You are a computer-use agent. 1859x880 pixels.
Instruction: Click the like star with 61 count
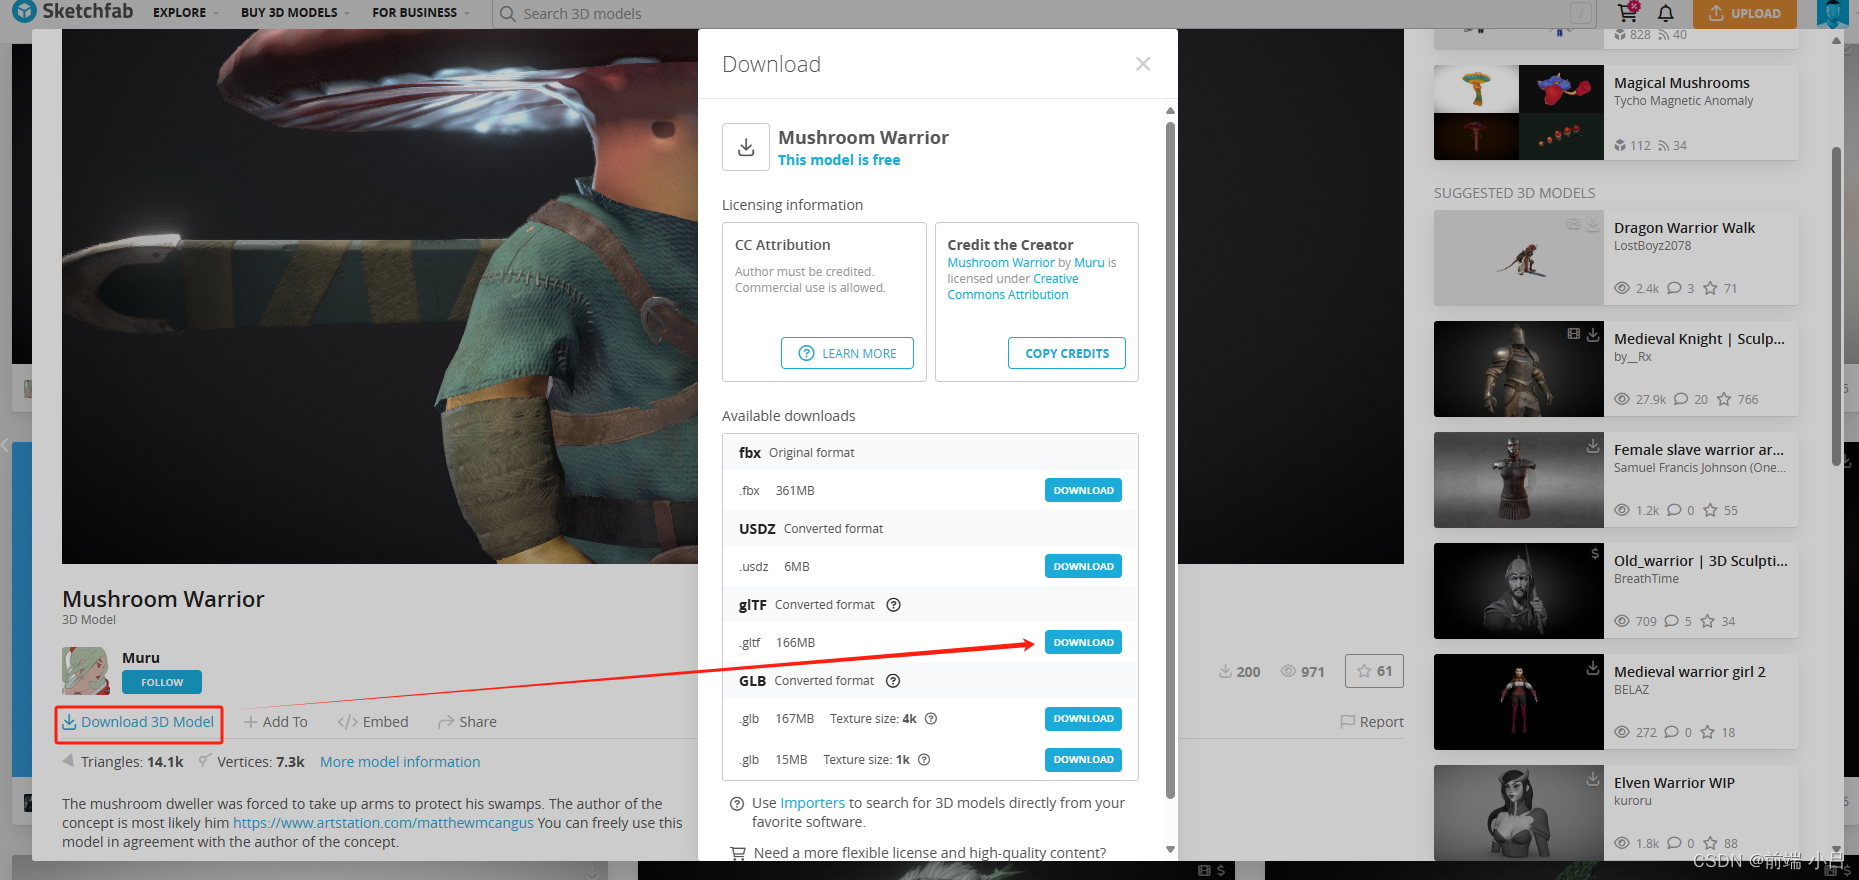(x=1374, y=671)
